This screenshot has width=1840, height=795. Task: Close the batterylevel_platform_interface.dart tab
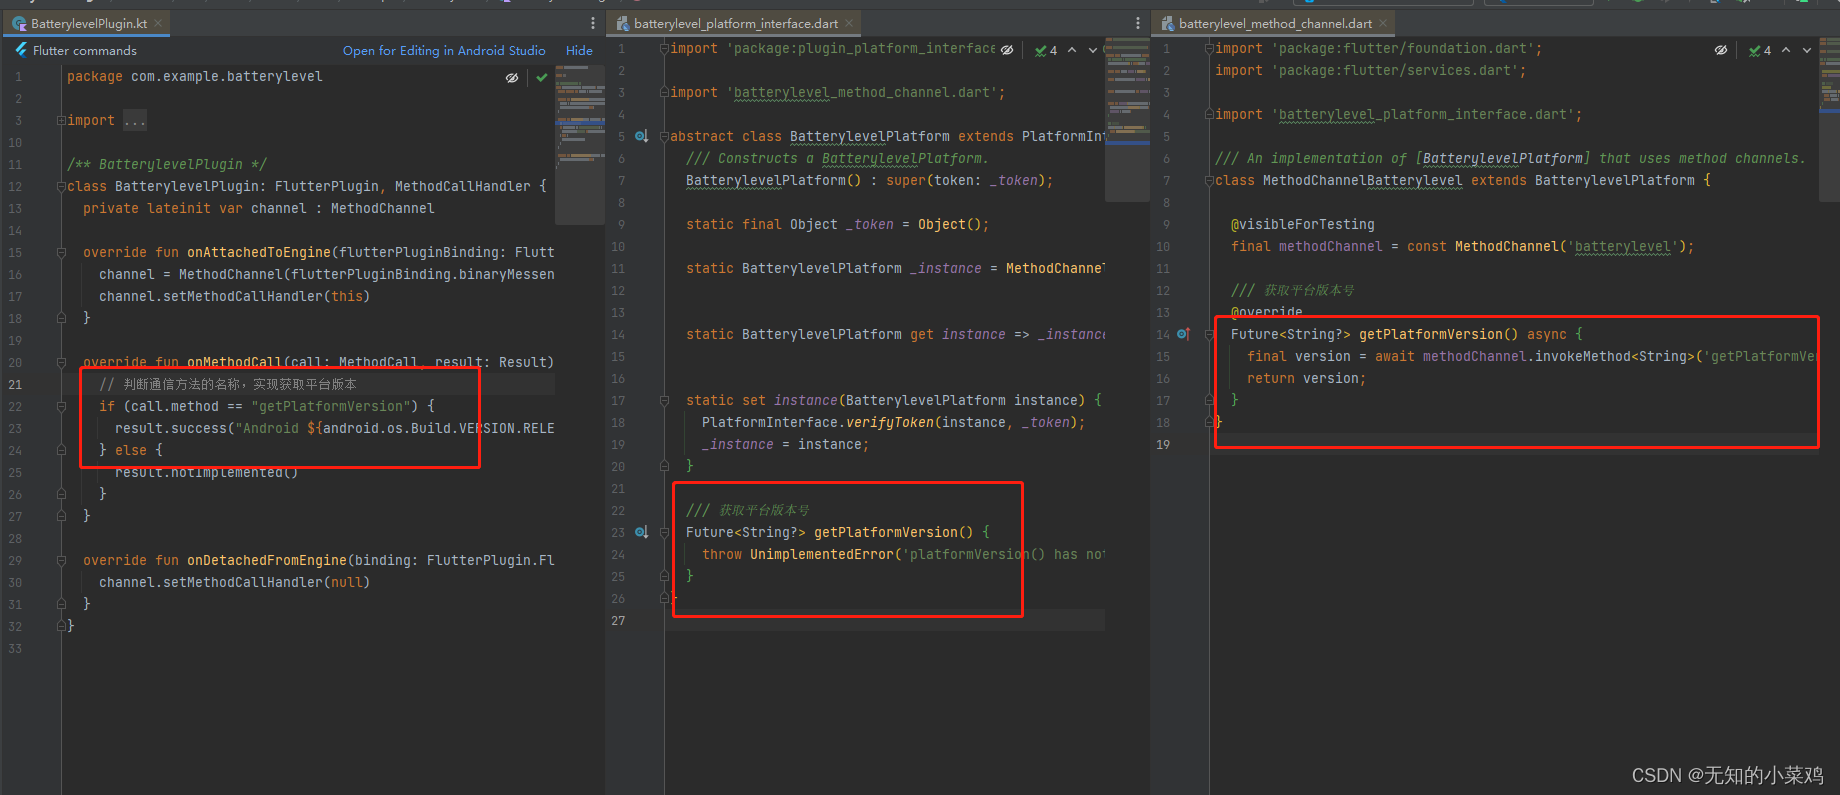pos(849,23)
